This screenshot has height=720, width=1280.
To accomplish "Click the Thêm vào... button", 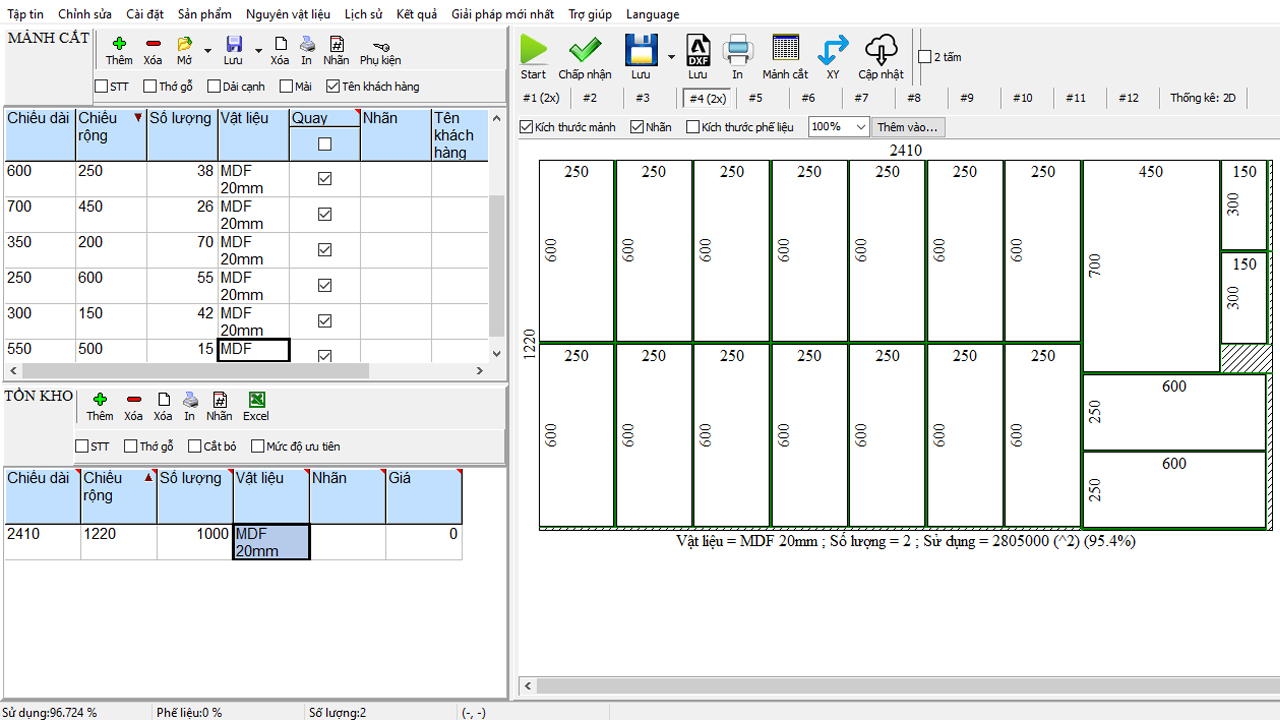I will pos(907,127).
